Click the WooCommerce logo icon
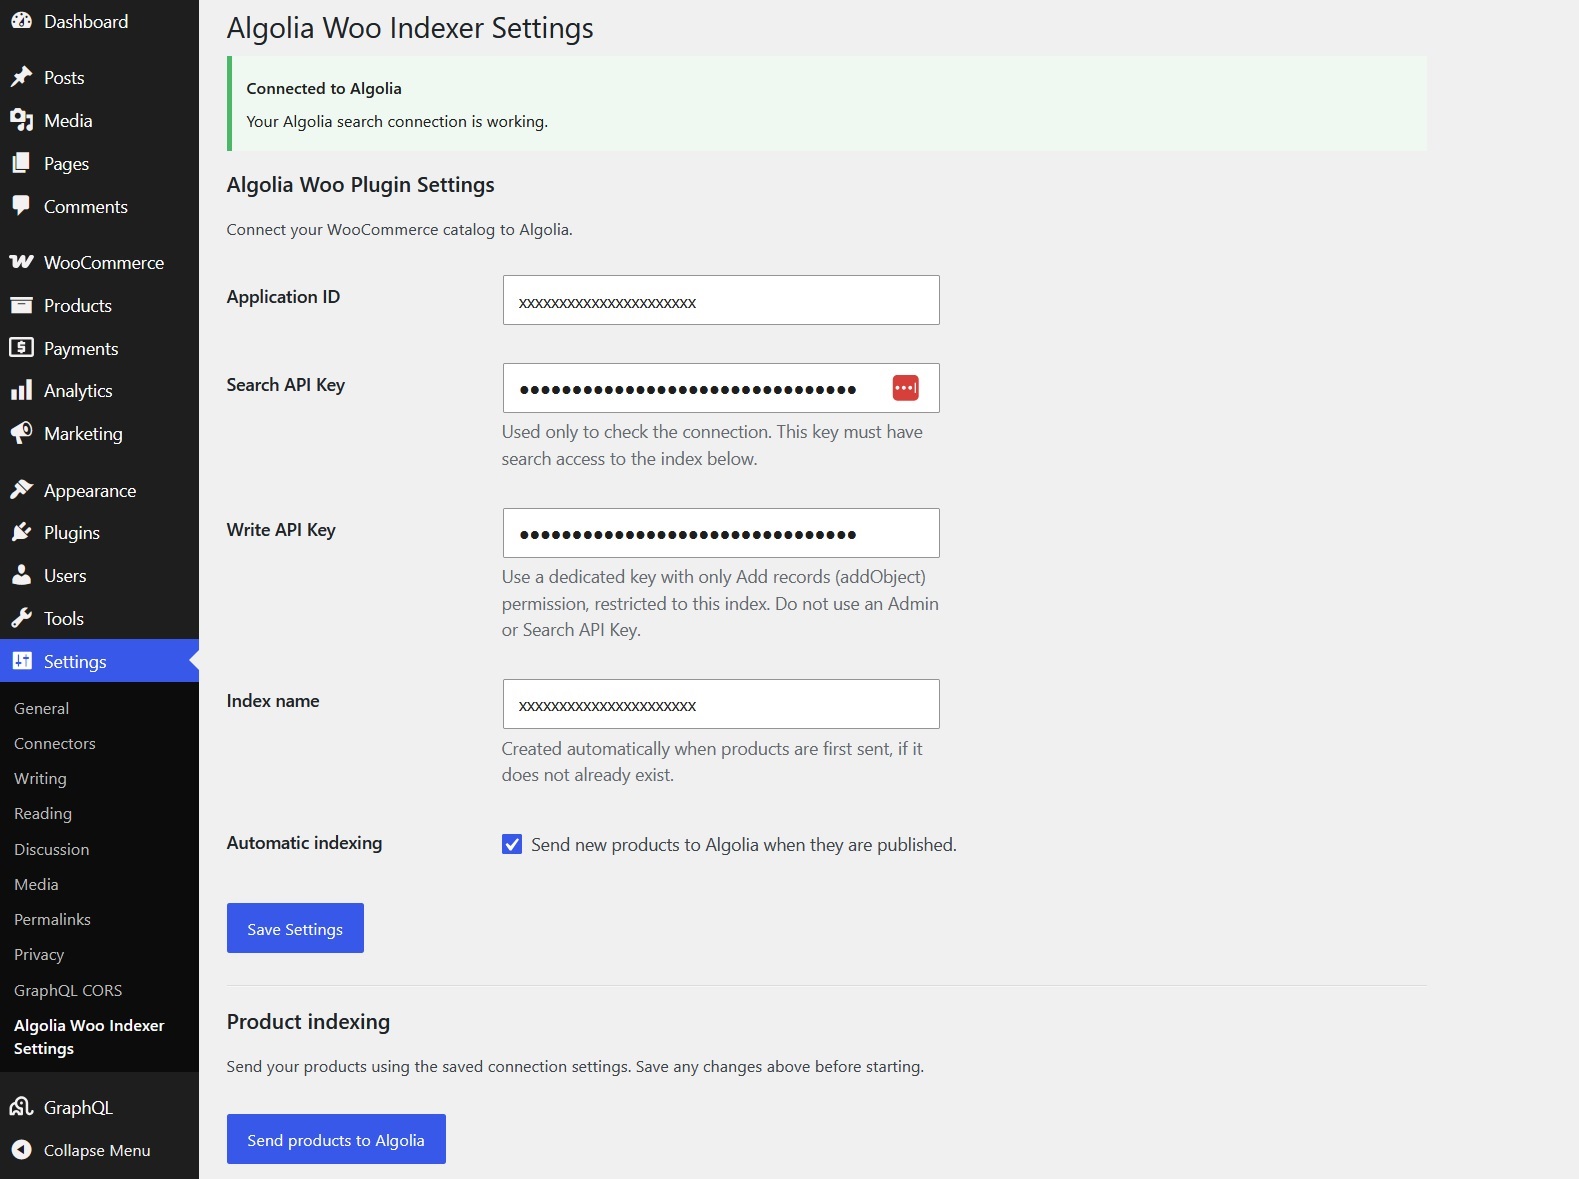 click(21, 262)
